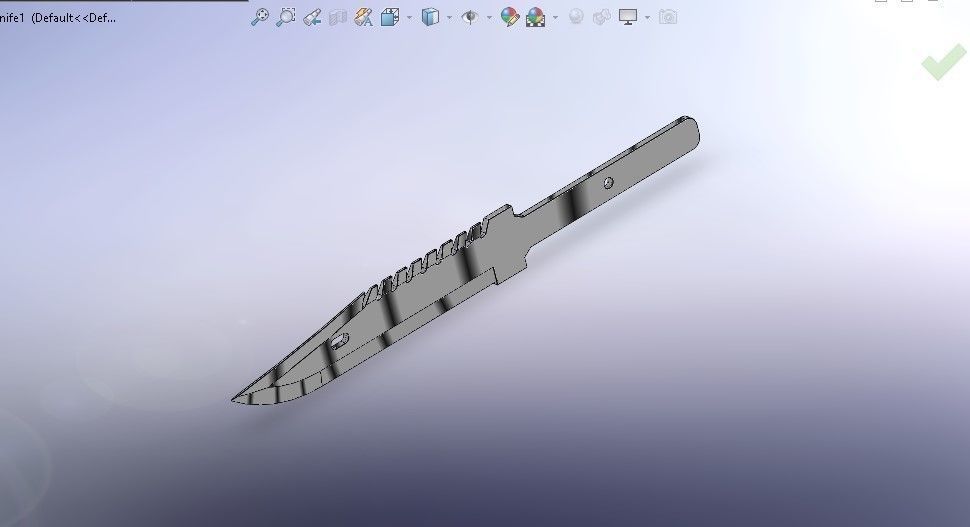Image resolution: width=970 pixels, height=527 pixels.
Task: Select Zoom to Area tool
Action: pos(286,17)
